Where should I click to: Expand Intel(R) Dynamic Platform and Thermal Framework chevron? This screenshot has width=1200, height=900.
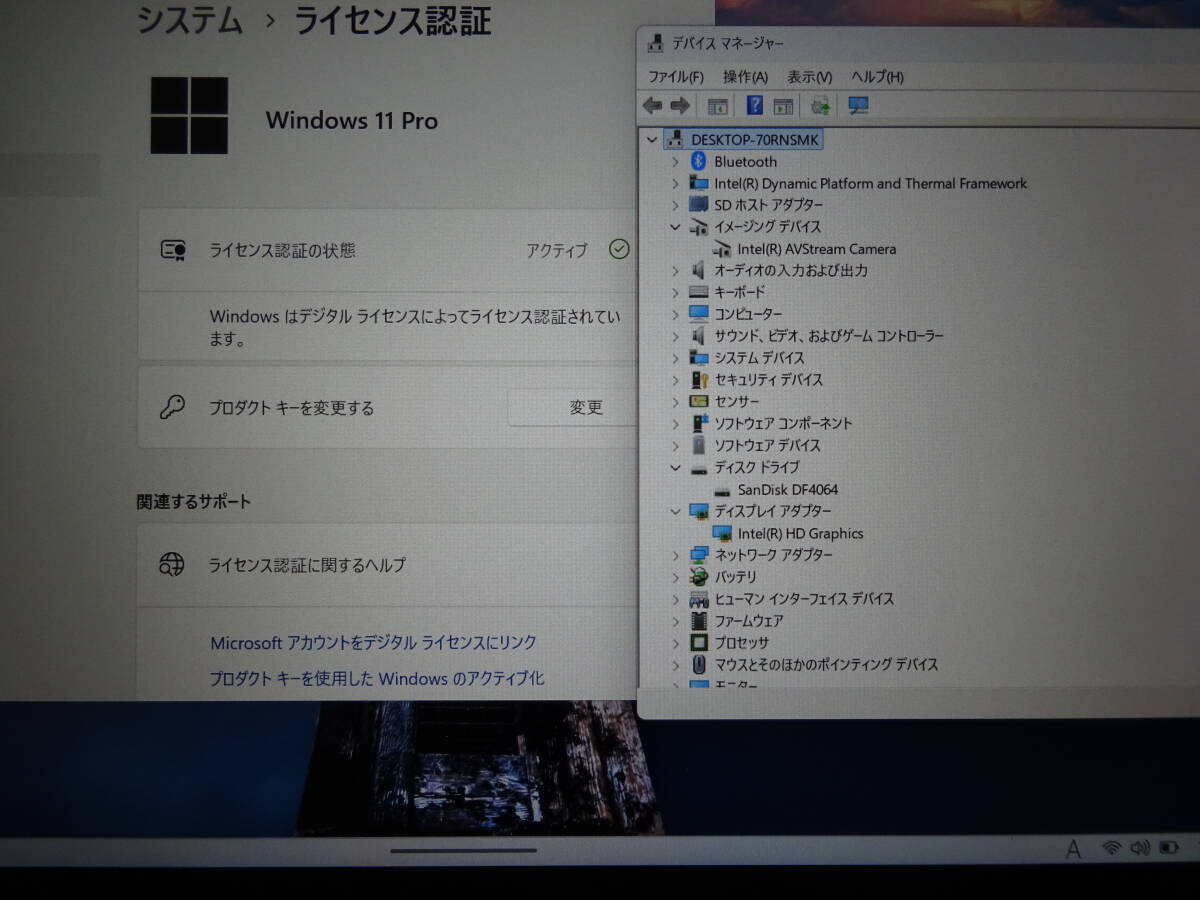coord(675,184)
